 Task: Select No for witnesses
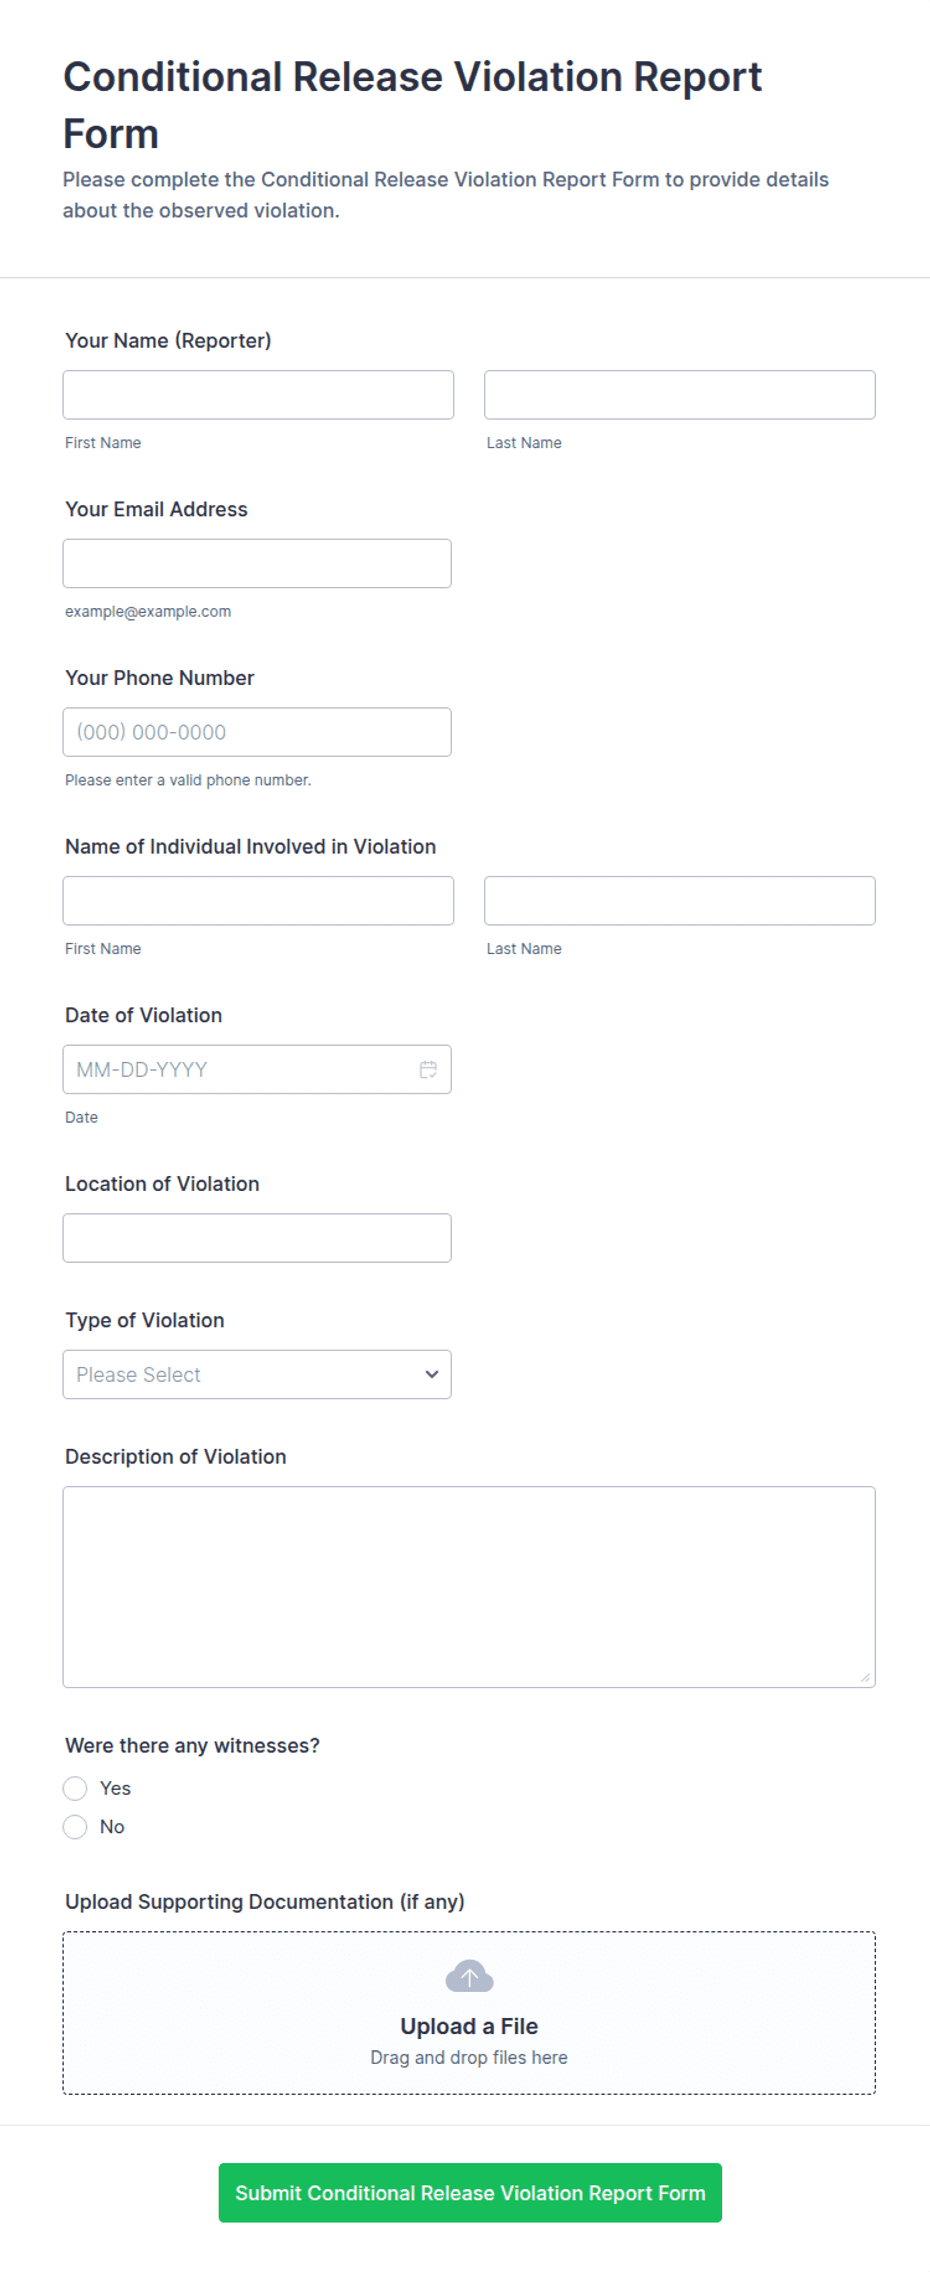pos(75,1827)
